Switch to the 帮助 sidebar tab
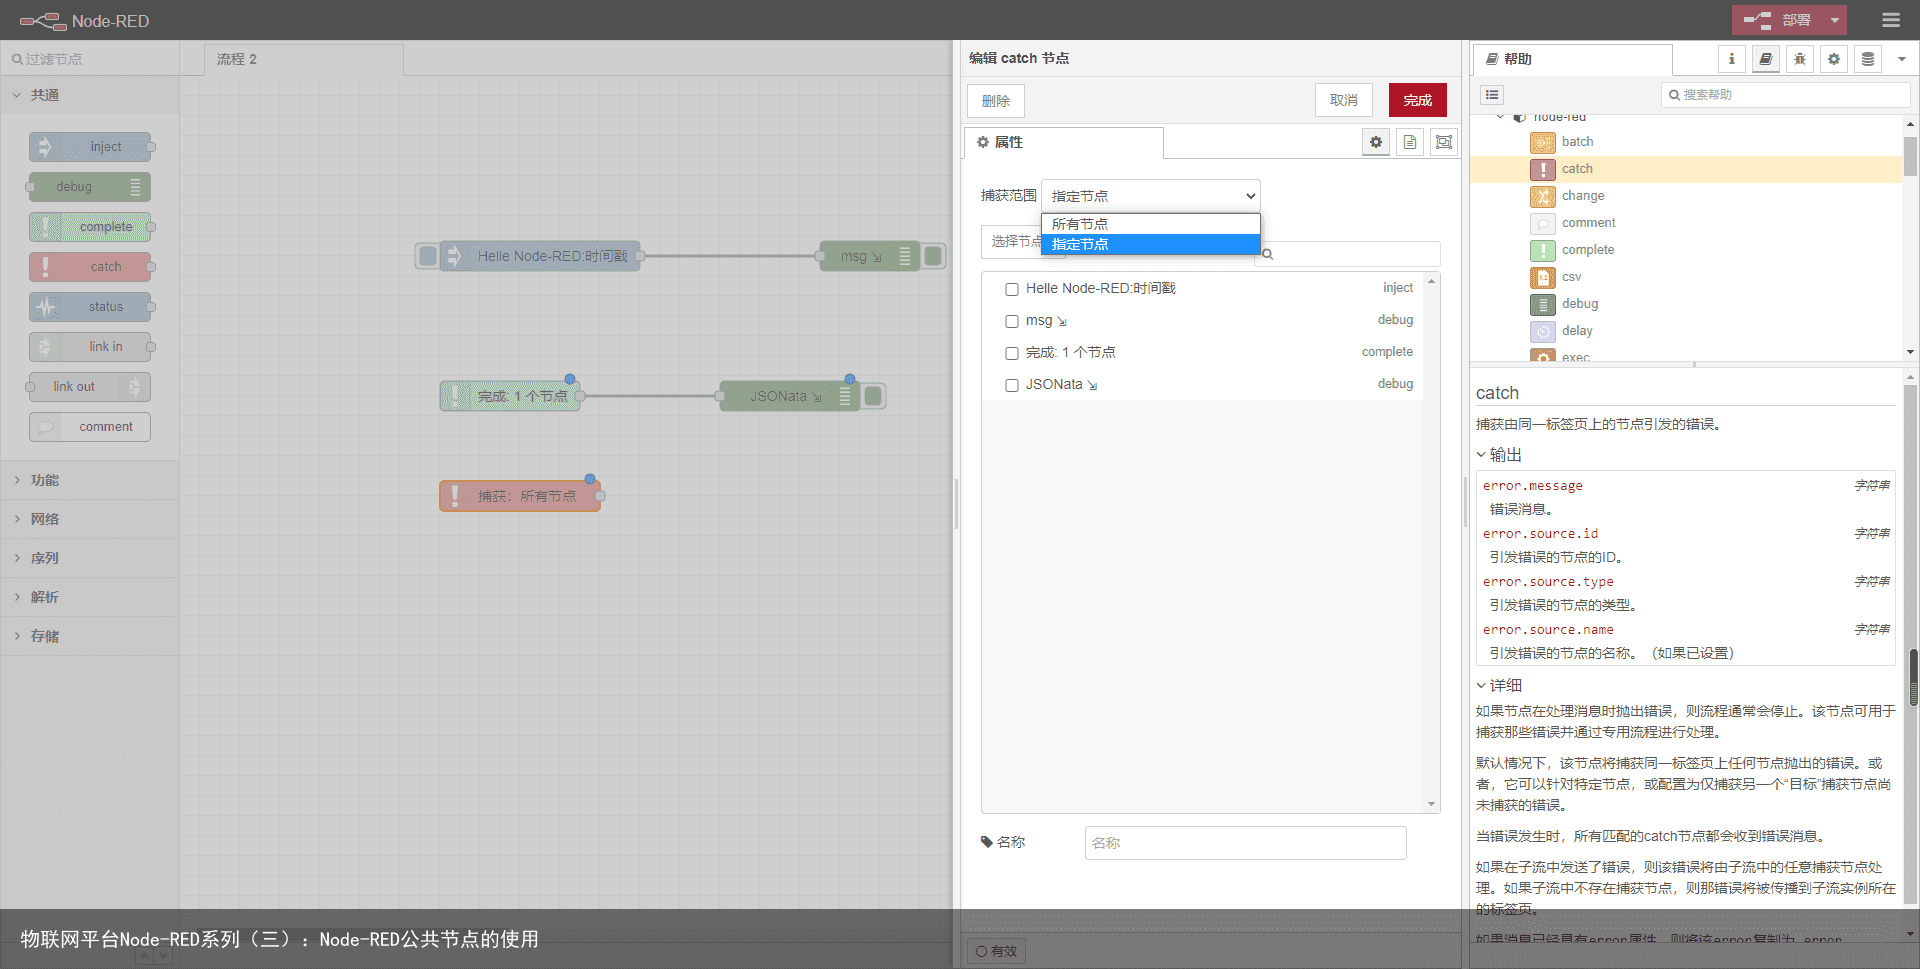 [1572, 59]
